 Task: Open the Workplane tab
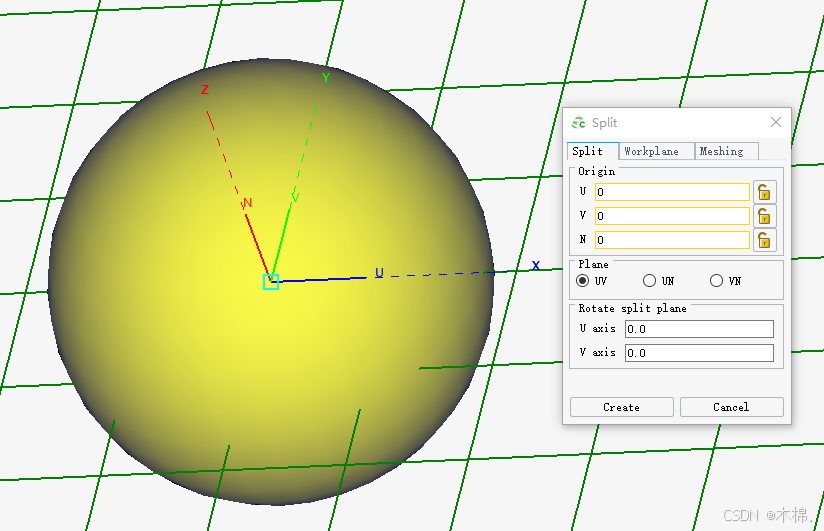656,151
